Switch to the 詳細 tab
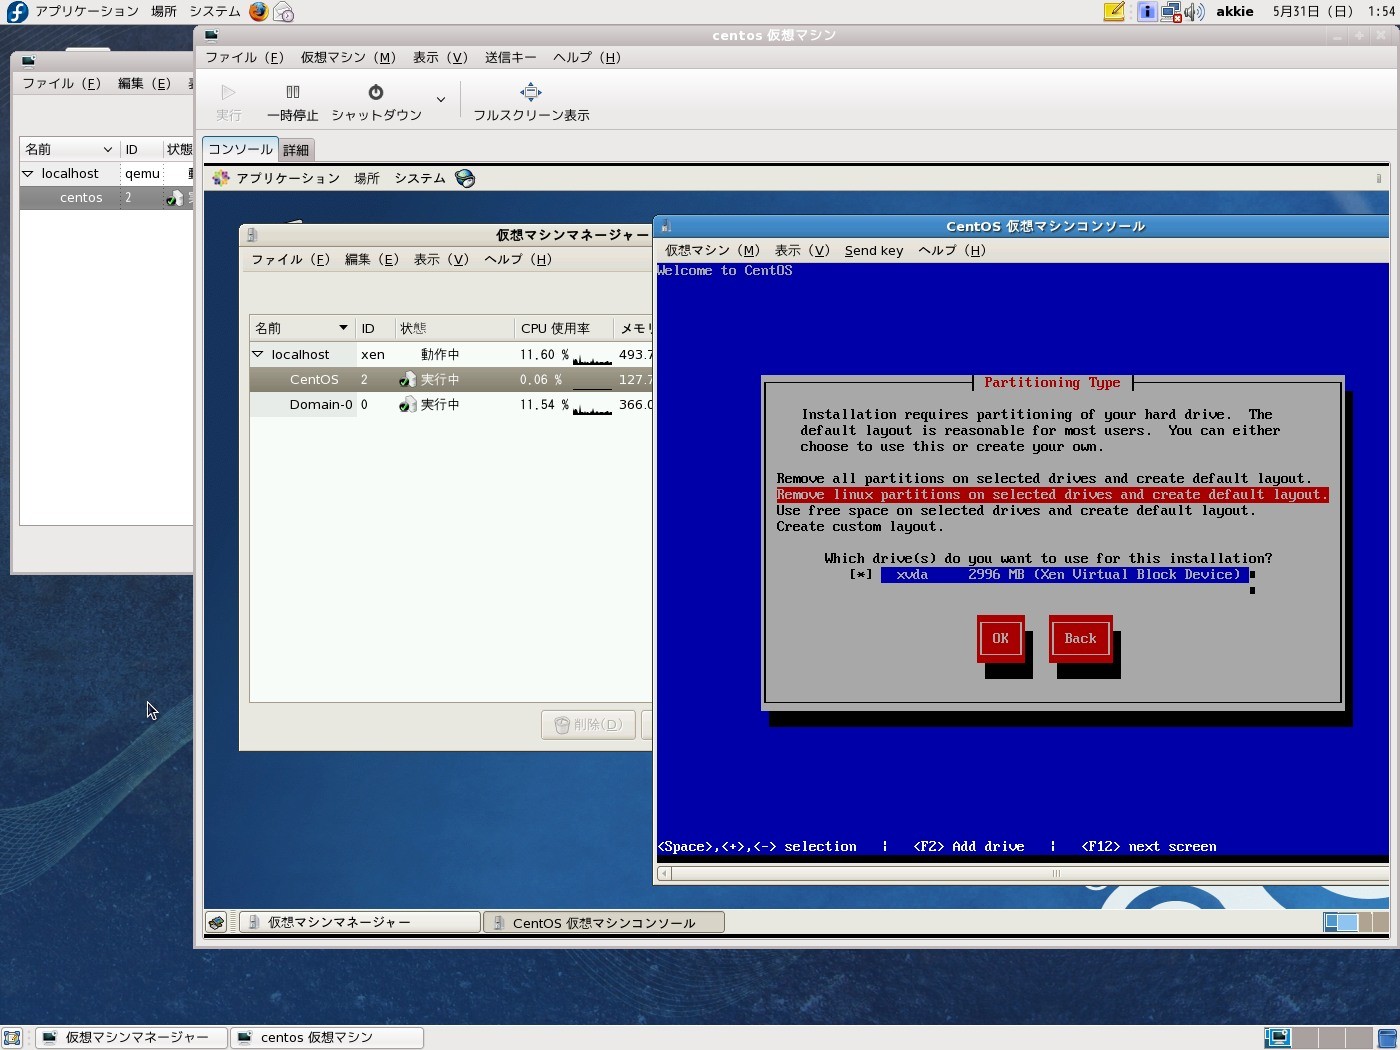The image size is (1400, 1050). click(296, 150)
